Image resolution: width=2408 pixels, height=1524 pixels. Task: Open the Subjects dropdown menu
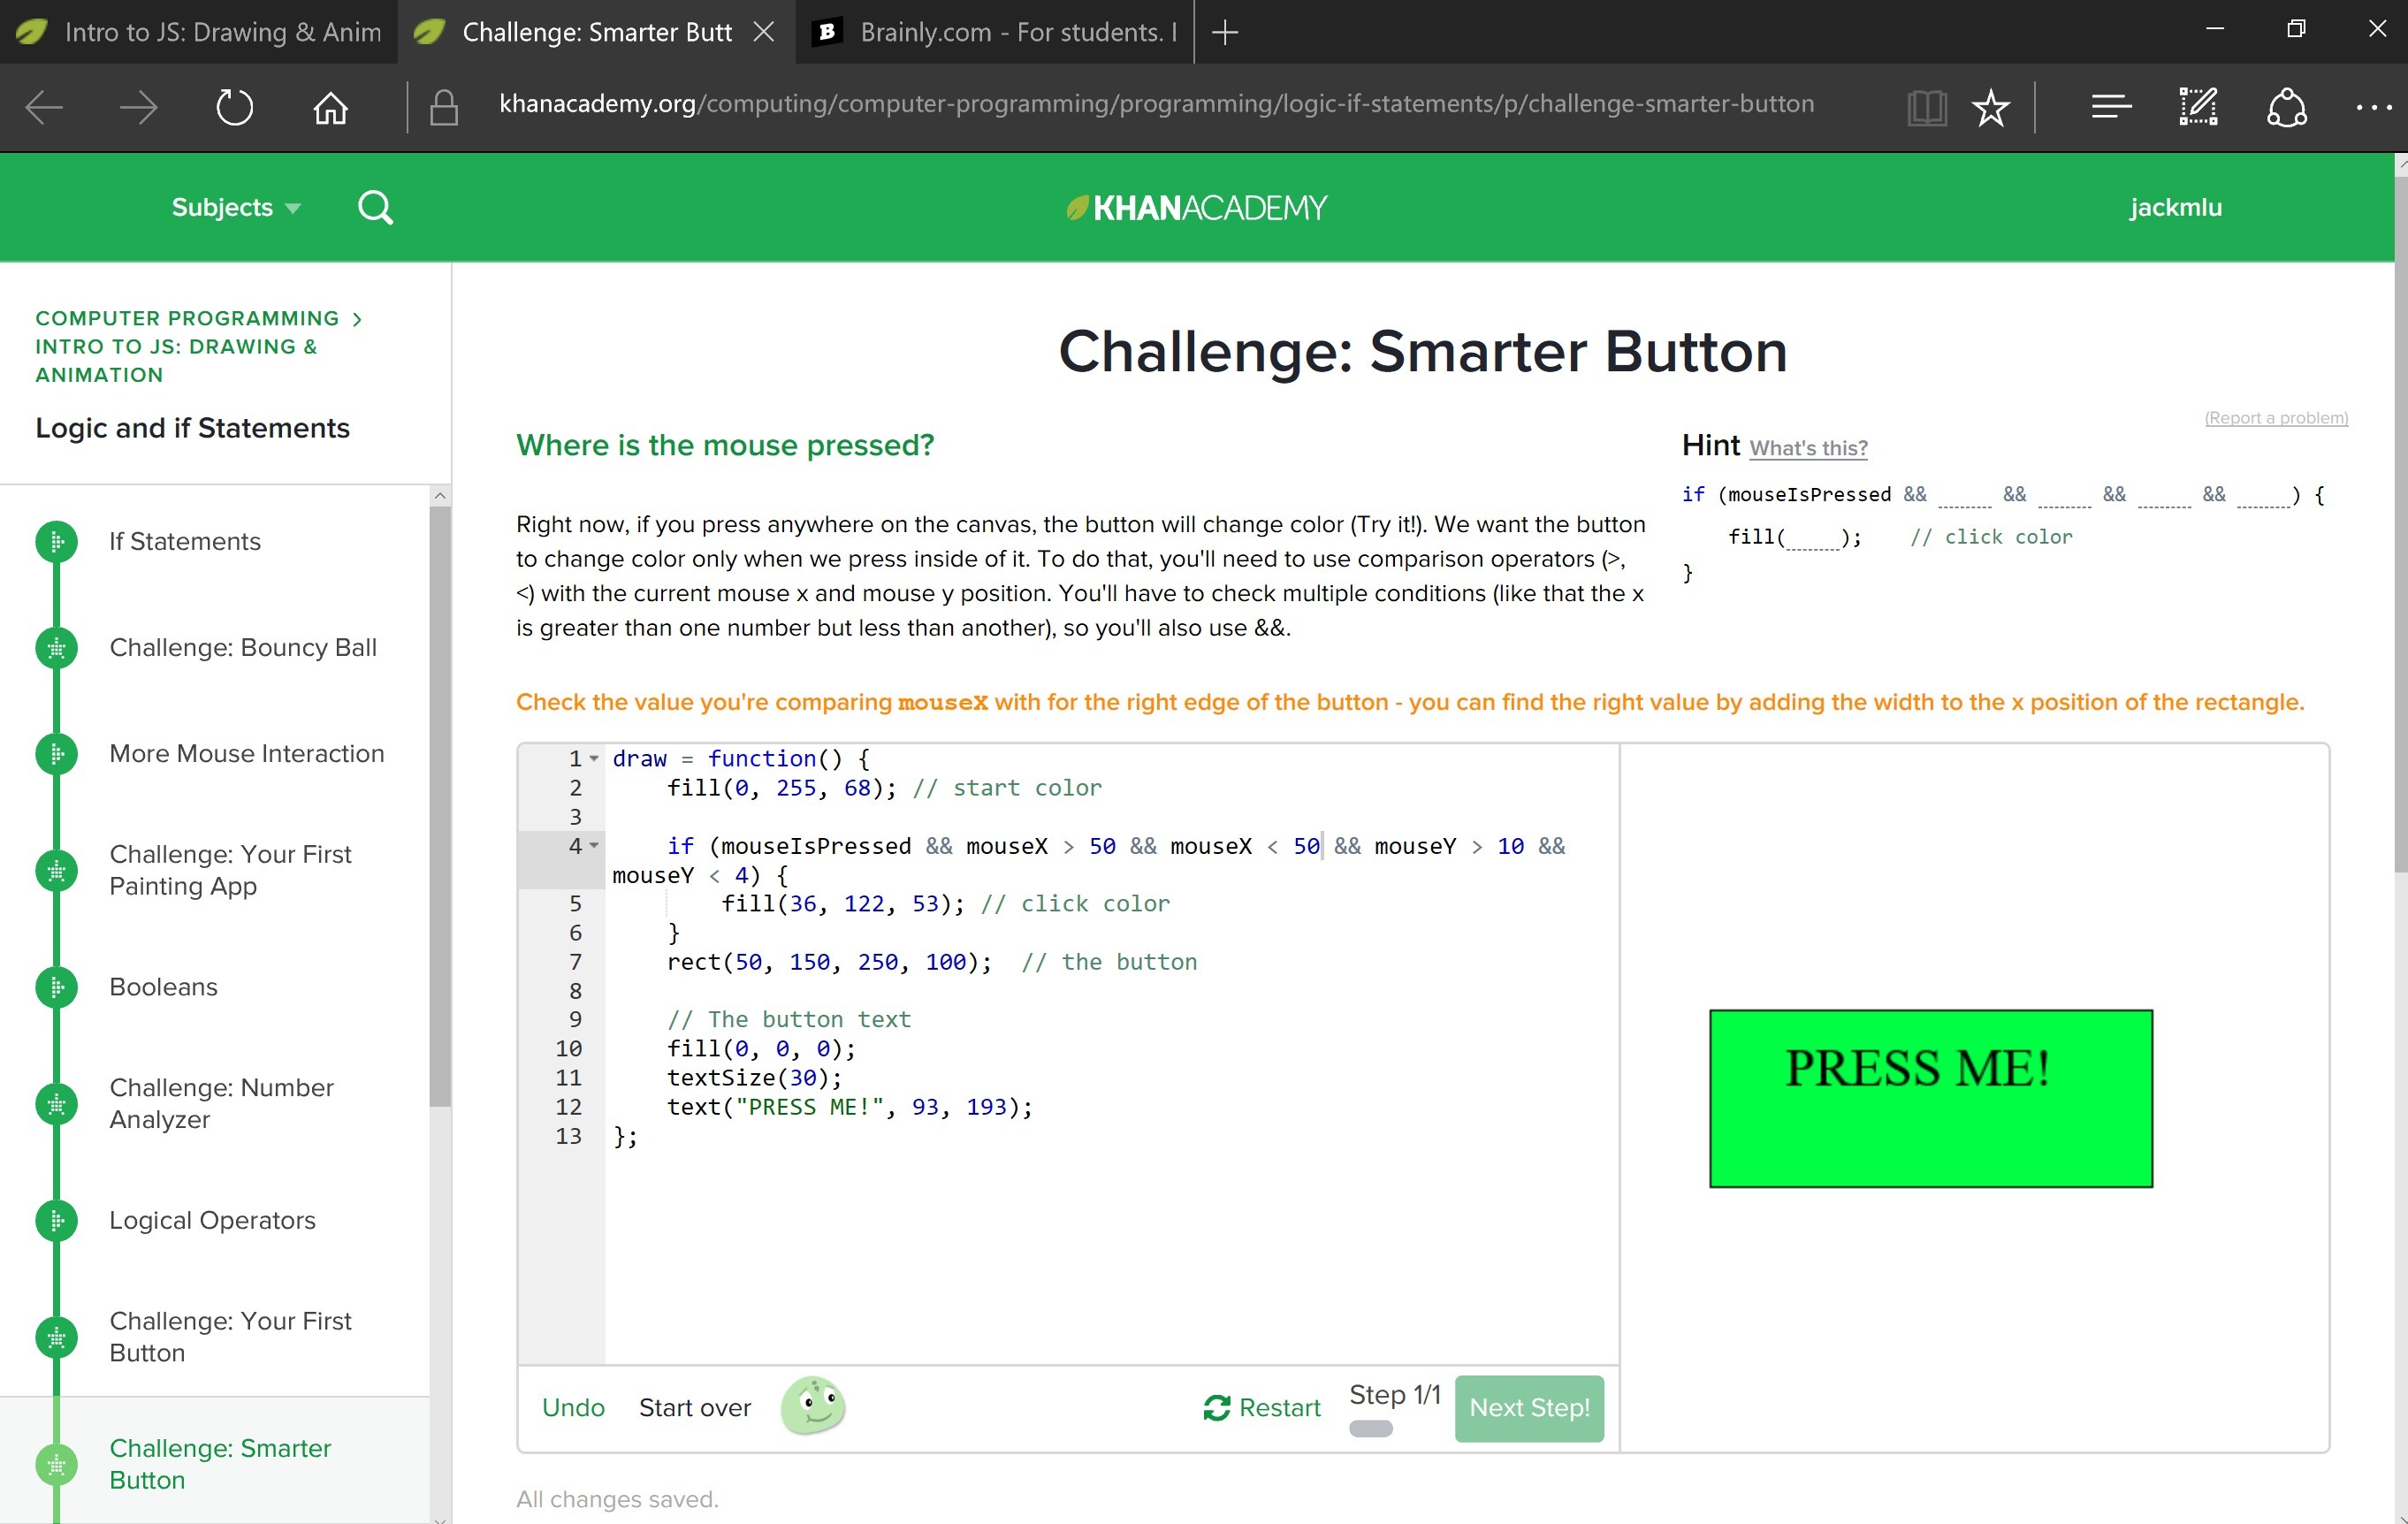[x=236, y=208]
